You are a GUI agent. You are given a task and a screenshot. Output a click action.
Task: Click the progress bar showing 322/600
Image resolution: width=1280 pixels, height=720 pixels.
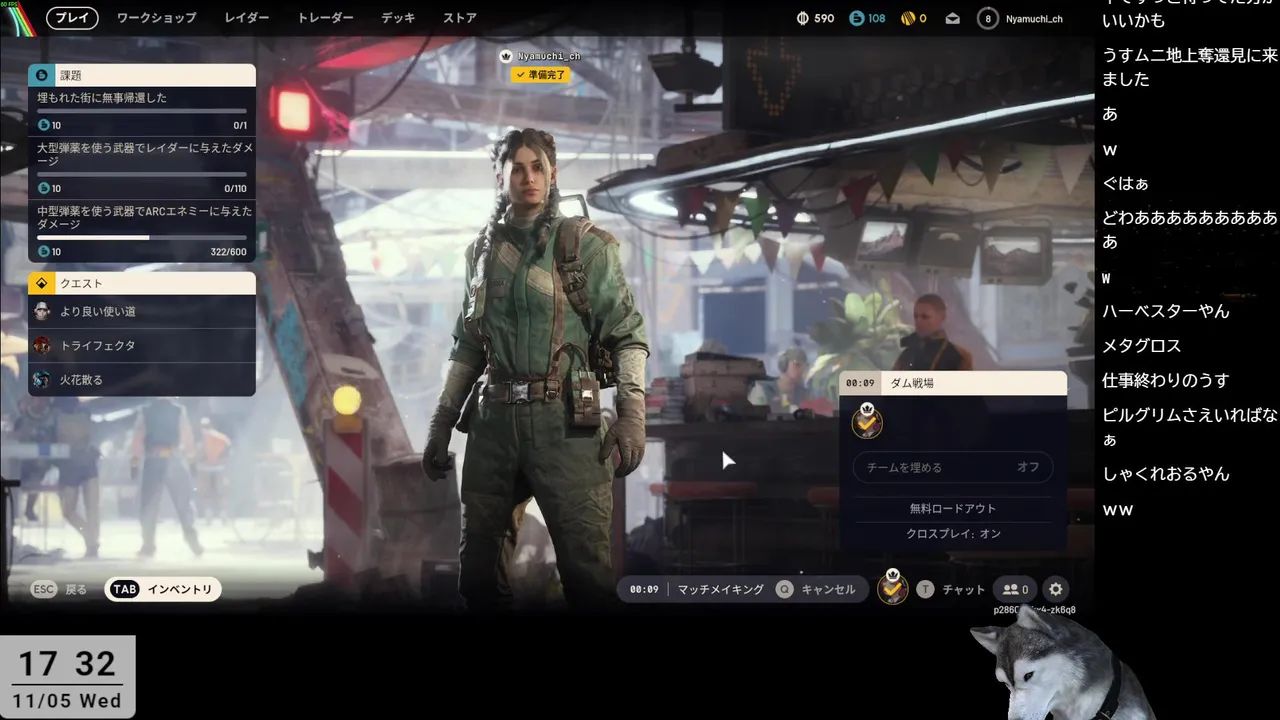(x=142, y=237)
